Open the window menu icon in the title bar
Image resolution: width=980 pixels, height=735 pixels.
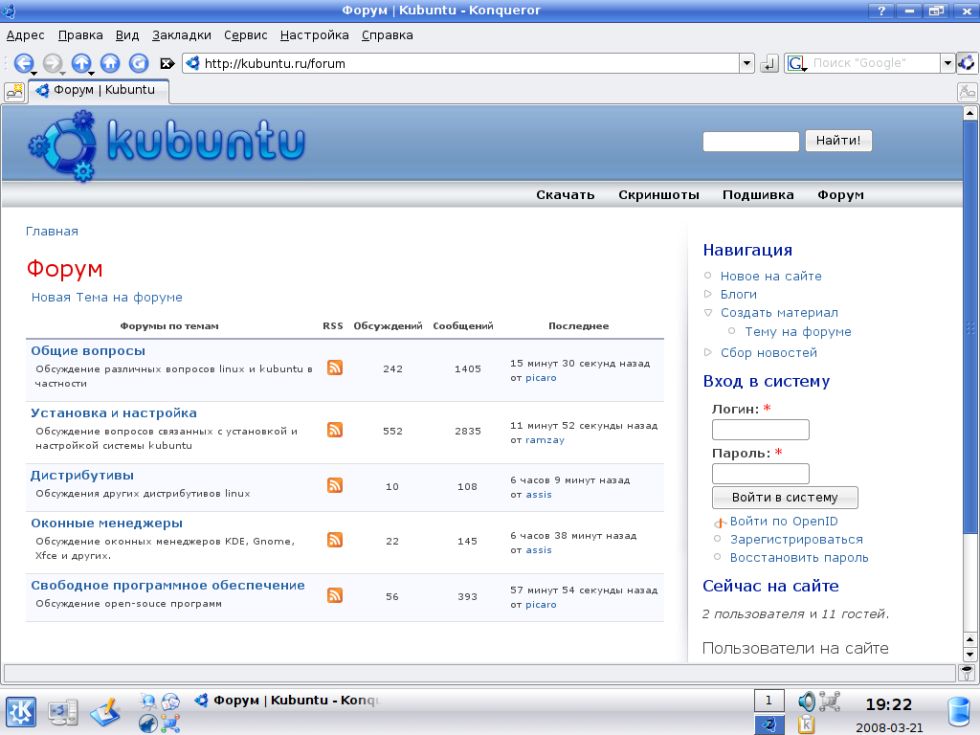coord(9,11)
